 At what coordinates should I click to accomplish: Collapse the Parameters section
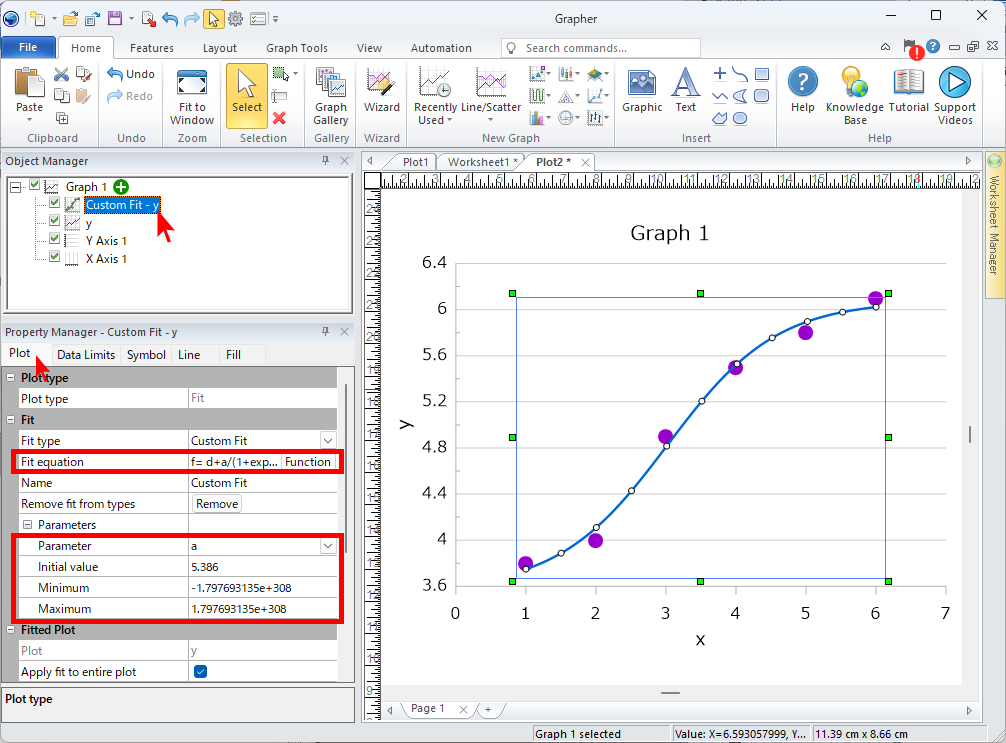point(28,525)
